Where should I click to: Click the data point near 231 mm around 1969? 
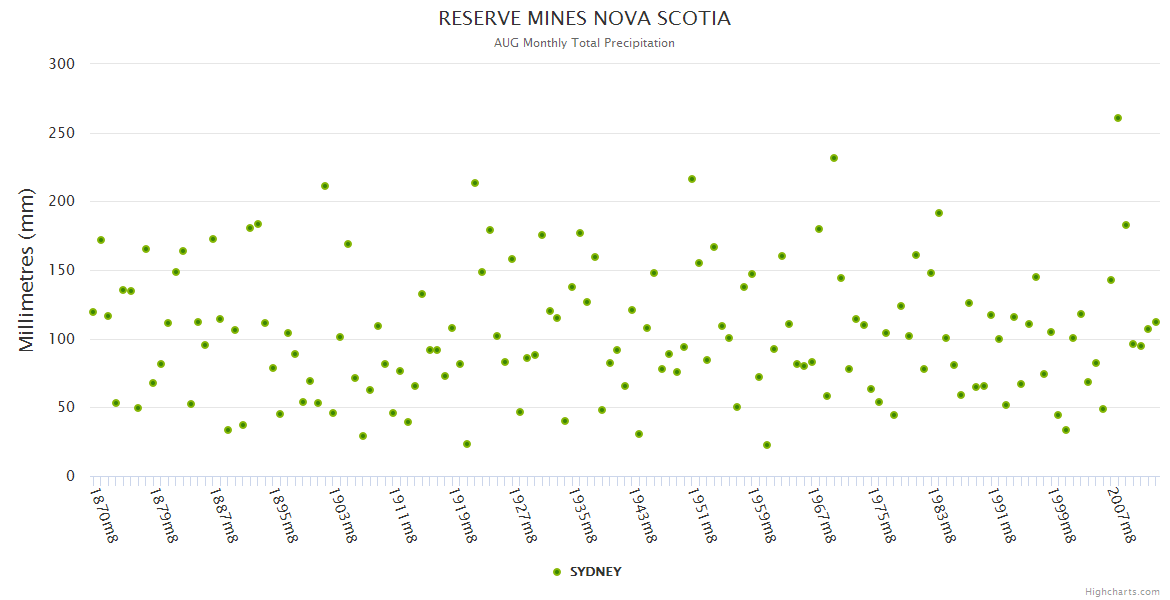point(834,158)
